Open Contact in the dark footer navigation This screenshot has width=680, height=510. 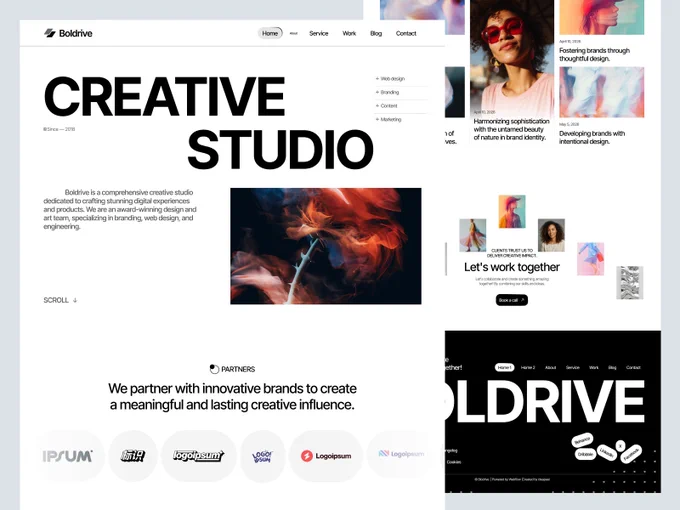click(633, 367)
